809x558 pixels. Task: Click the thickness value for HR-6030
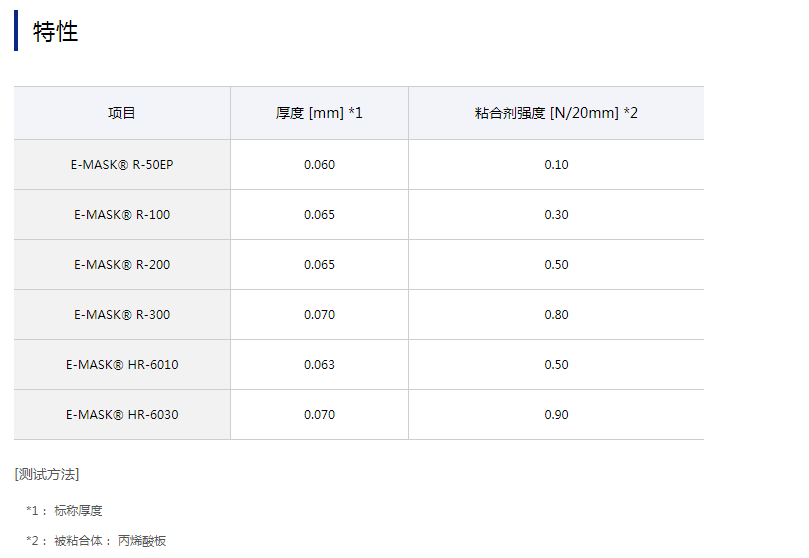[x=319, y=414]
